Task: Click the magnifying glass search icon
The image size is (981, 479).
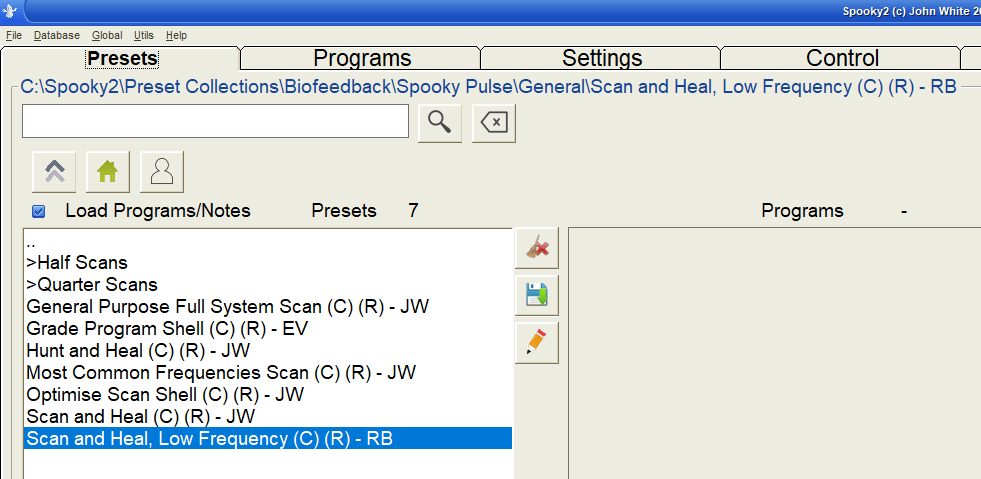Action: click(440, 122)
